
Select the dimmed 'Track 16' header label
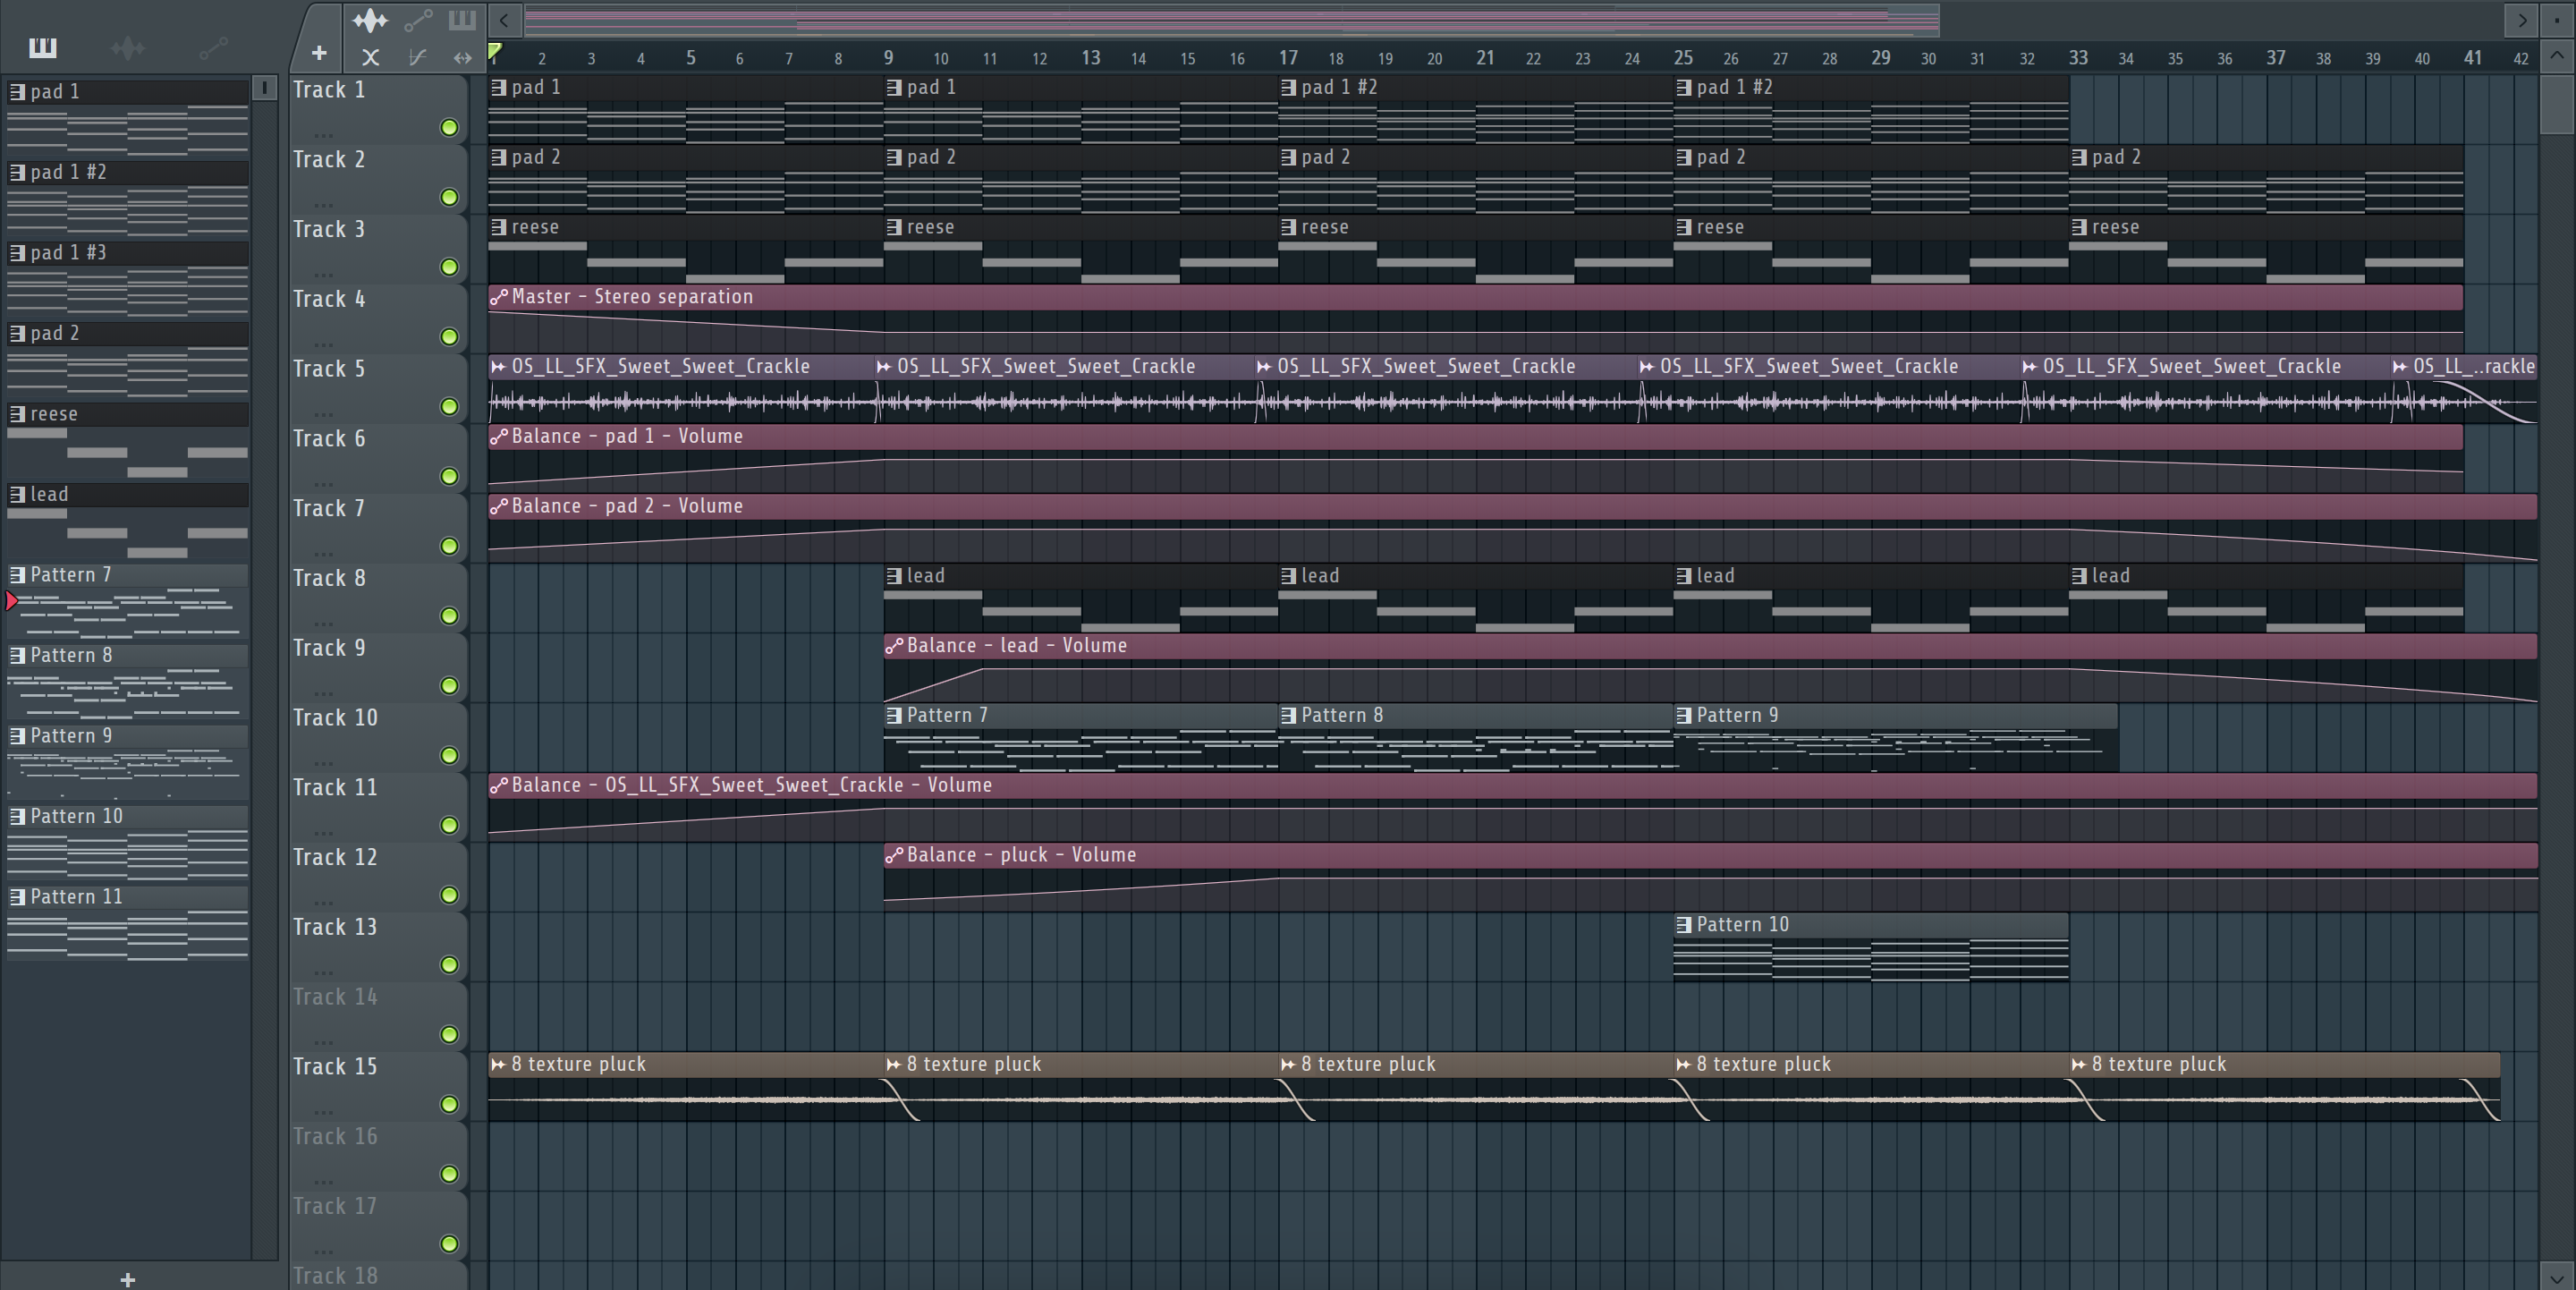tap(335, 1136)
